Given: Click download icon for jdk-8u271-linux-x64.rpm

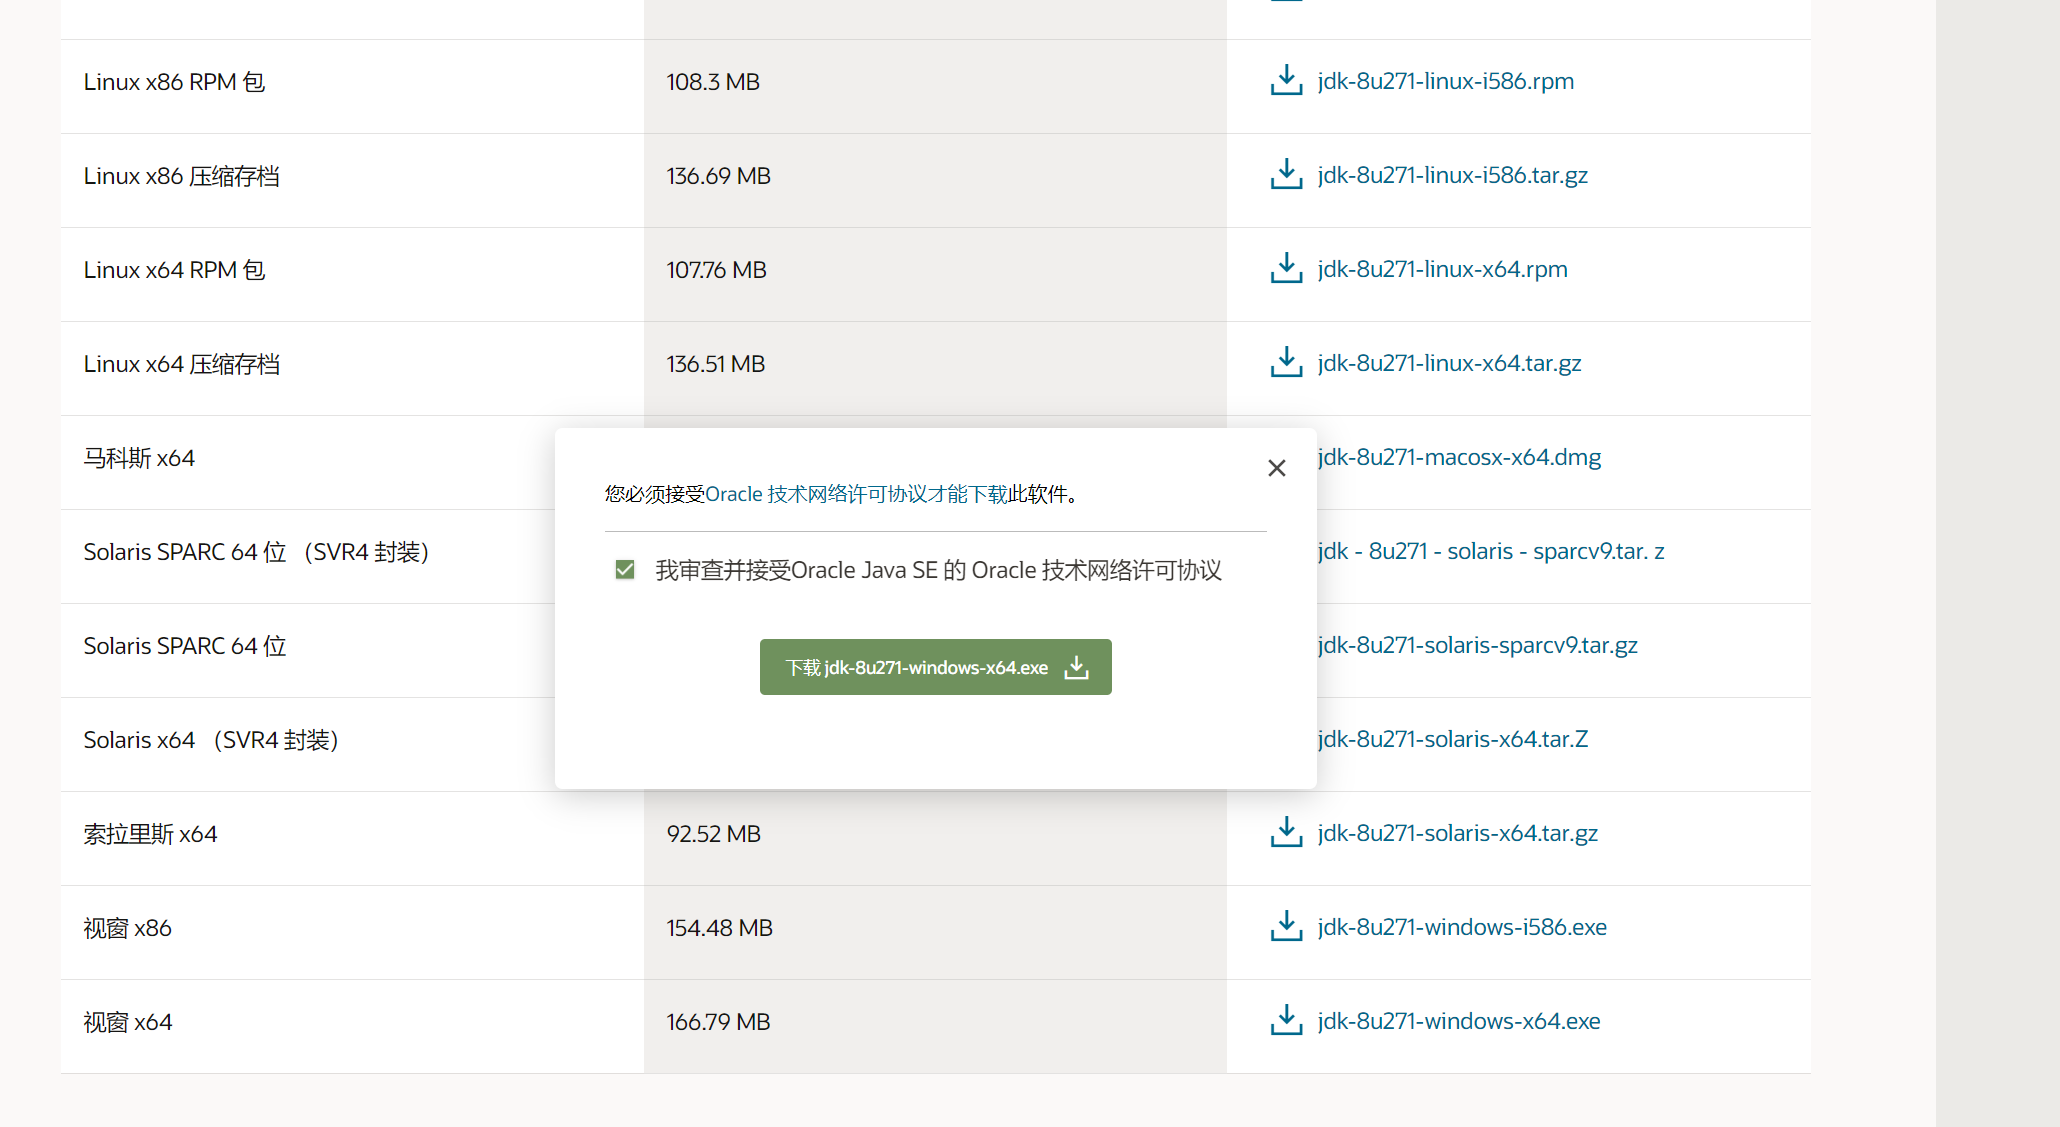Looking at the screenshot, I should pyautogui.click(x=1286, y=268).
